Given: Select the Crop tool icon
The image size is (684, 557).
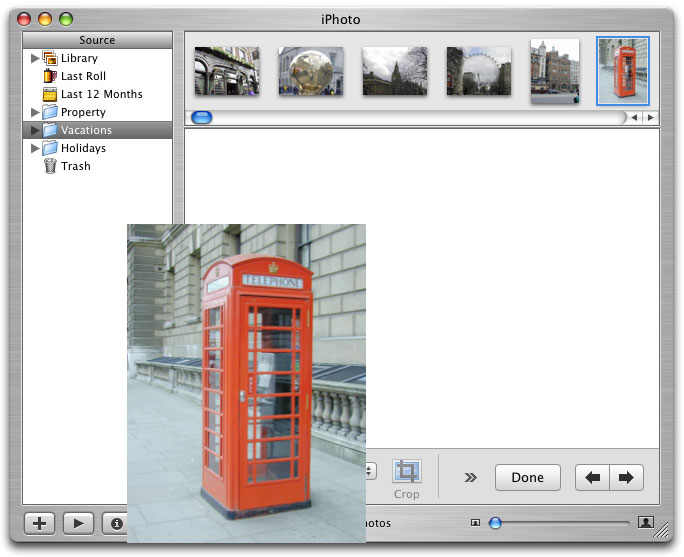Looking at the screenshot, I should coord(407,472).
